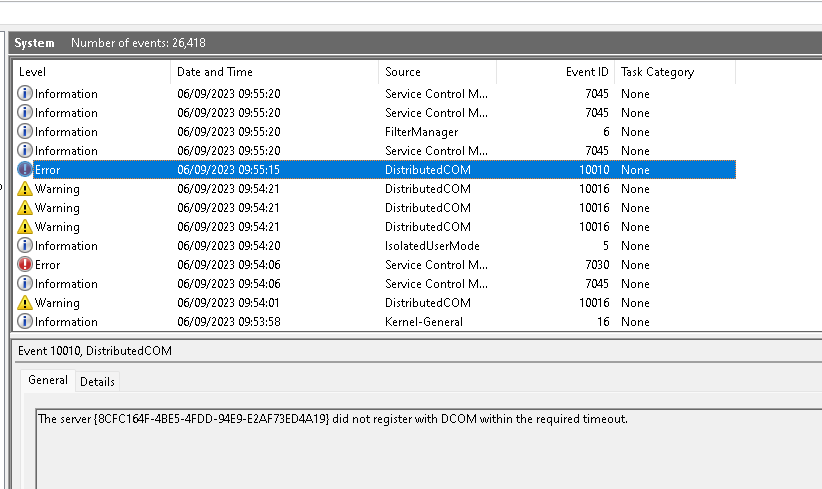Click the Number of events: 26,418 label
The image size is (822, 489).
(x=138, y=43)
